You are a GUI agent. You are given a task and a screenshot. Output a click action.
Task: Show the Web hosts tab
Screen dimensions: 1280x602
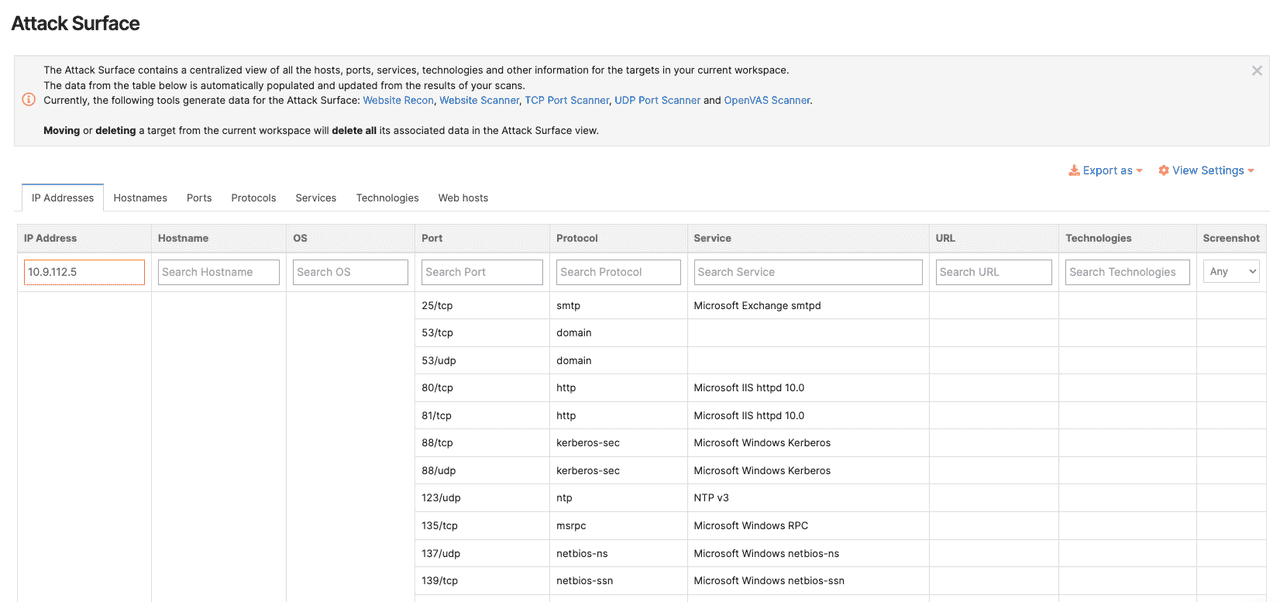463,198
